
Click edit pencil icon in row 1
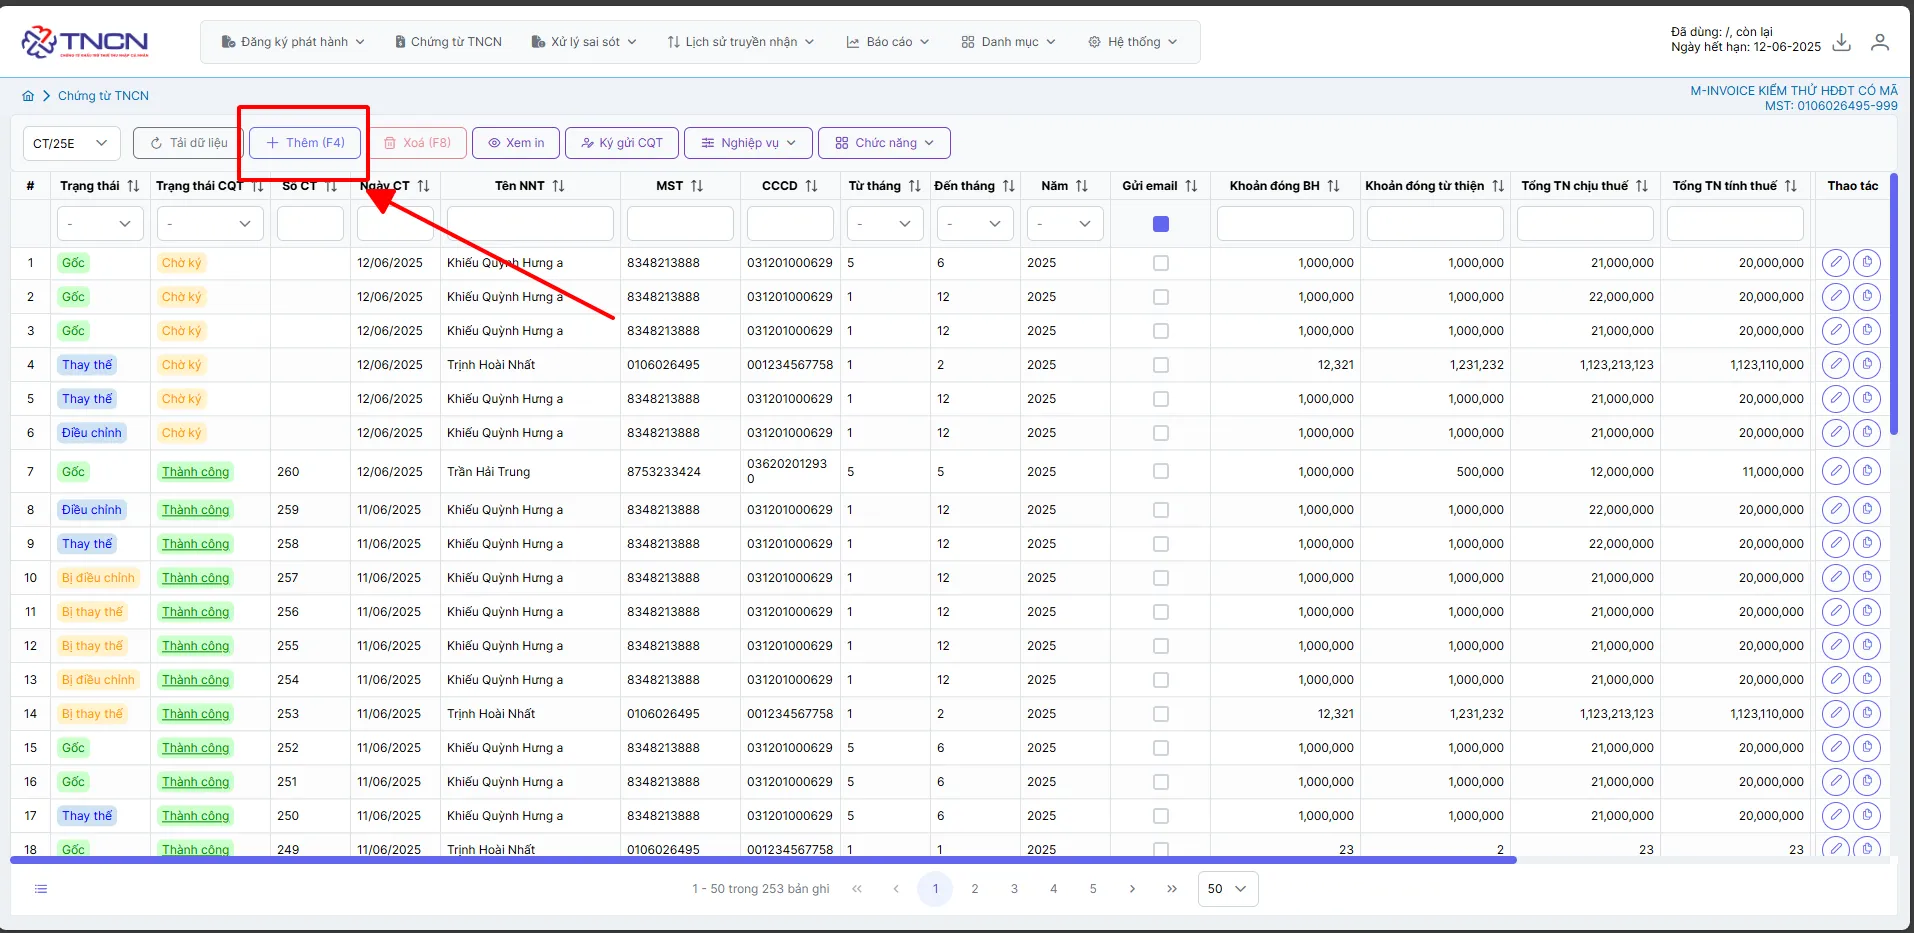(x=1836, y=263)
